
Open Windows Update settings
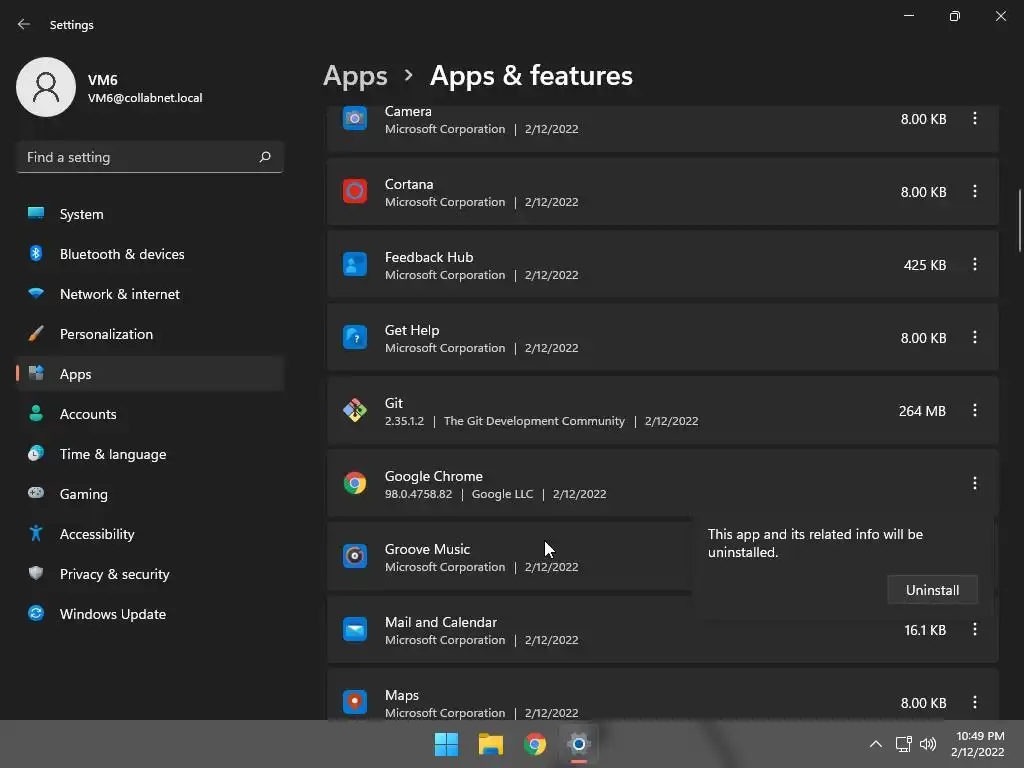(x=150, y=614)
